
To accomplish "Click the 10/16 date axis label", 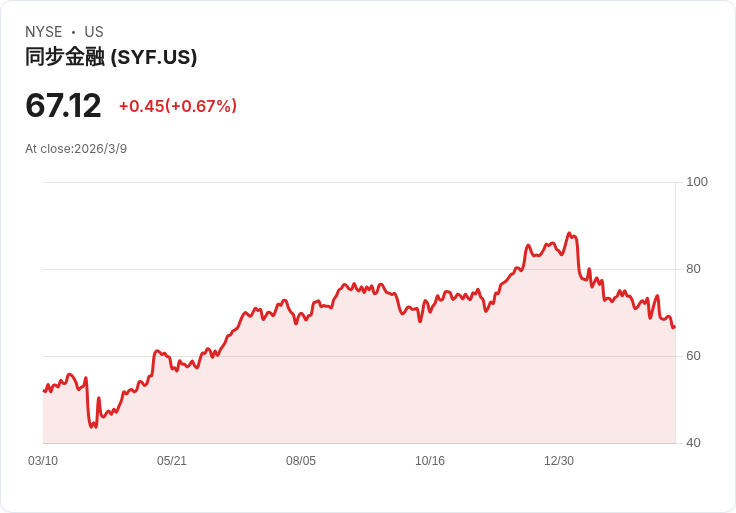I will pyautogui.click(x=430, y=461).
